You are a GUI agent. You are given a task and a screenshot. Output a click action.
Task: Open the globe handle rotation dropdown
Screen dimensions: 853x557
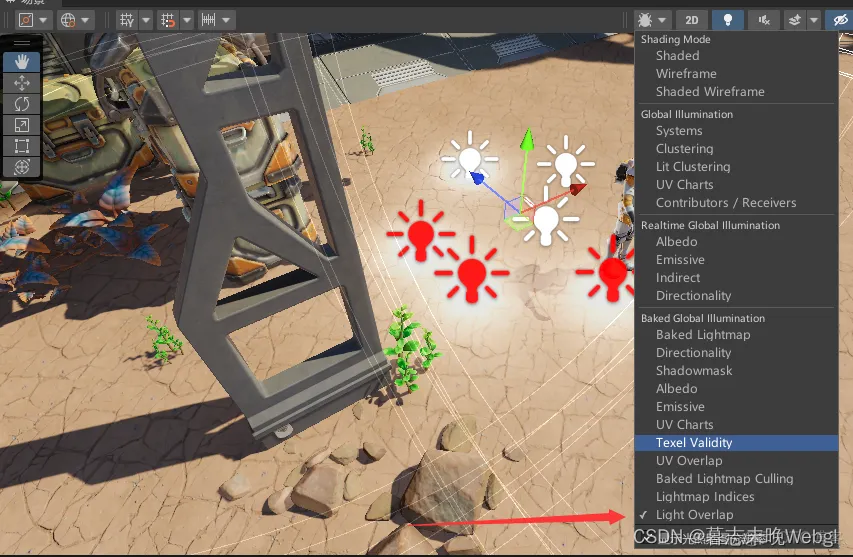tap(85, 21)
